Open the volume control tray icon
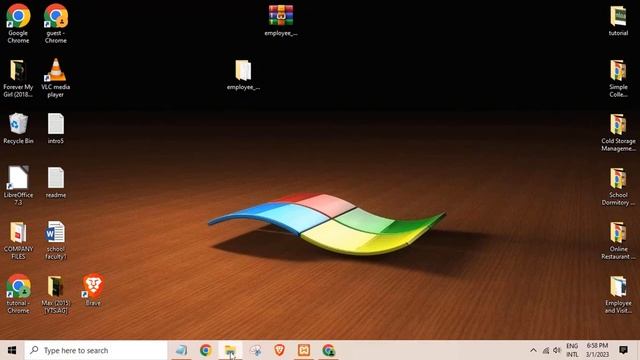640x360 pixels. (557, 350)
